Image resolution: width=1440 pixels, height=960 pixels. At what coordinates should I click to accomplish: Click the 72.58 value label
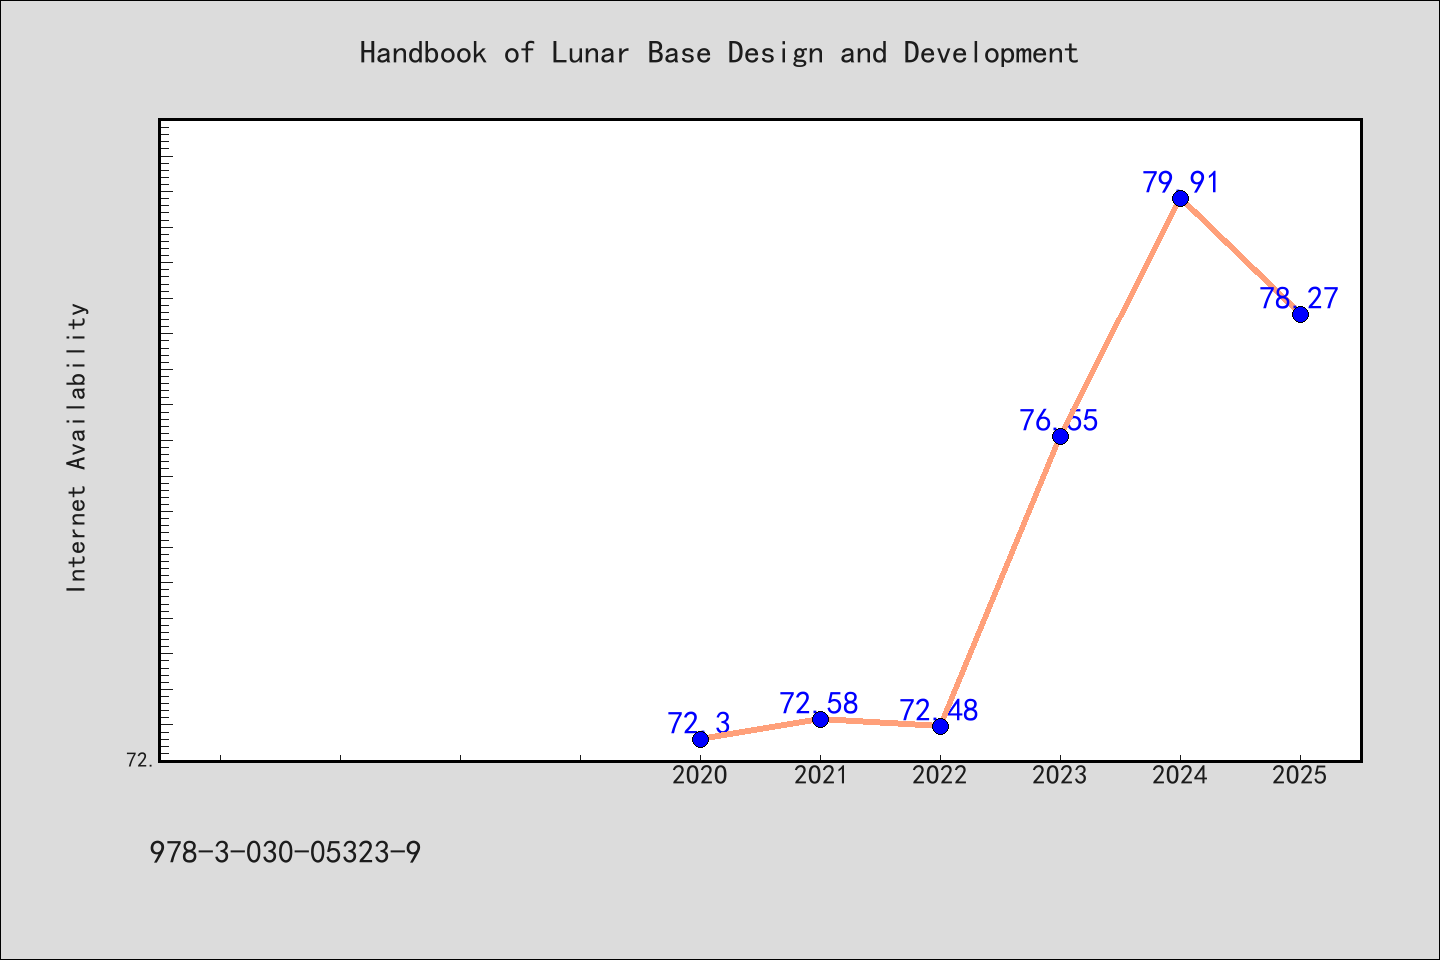pyautogui.click(x=819, y=703)
